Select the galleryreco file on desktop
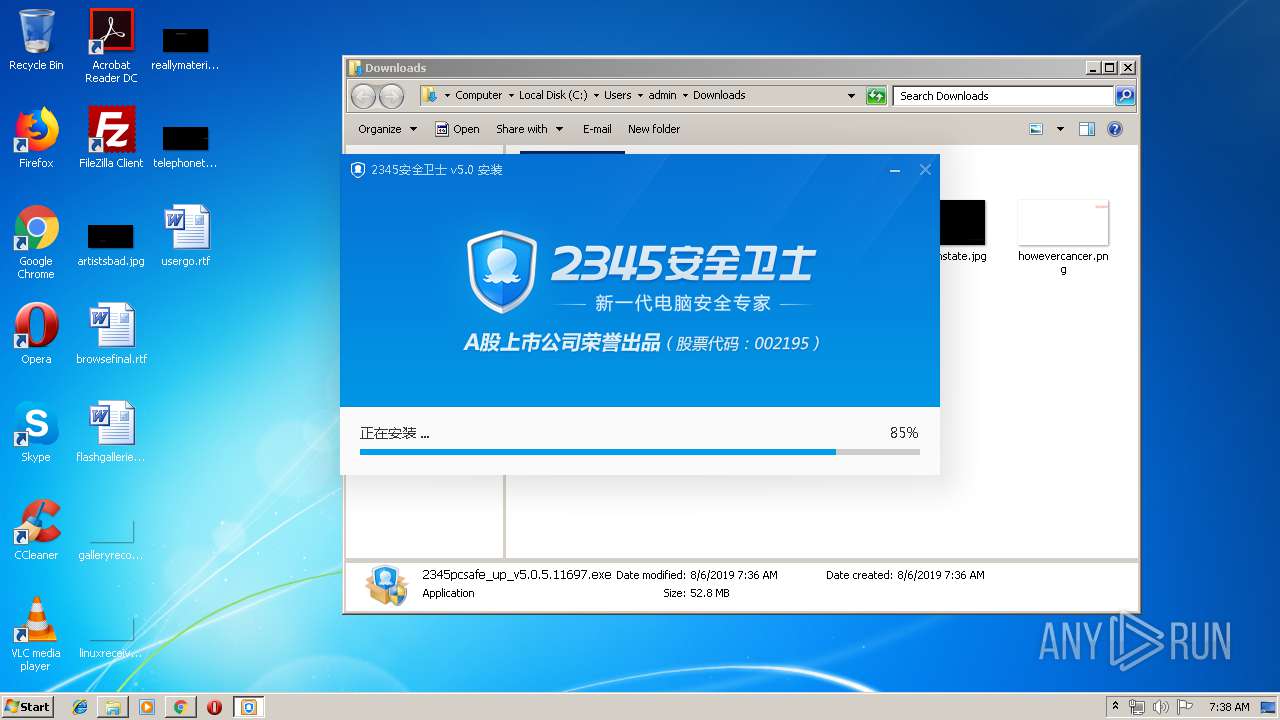The height and width of the screenshot is (720, 1280). (111, 540)
